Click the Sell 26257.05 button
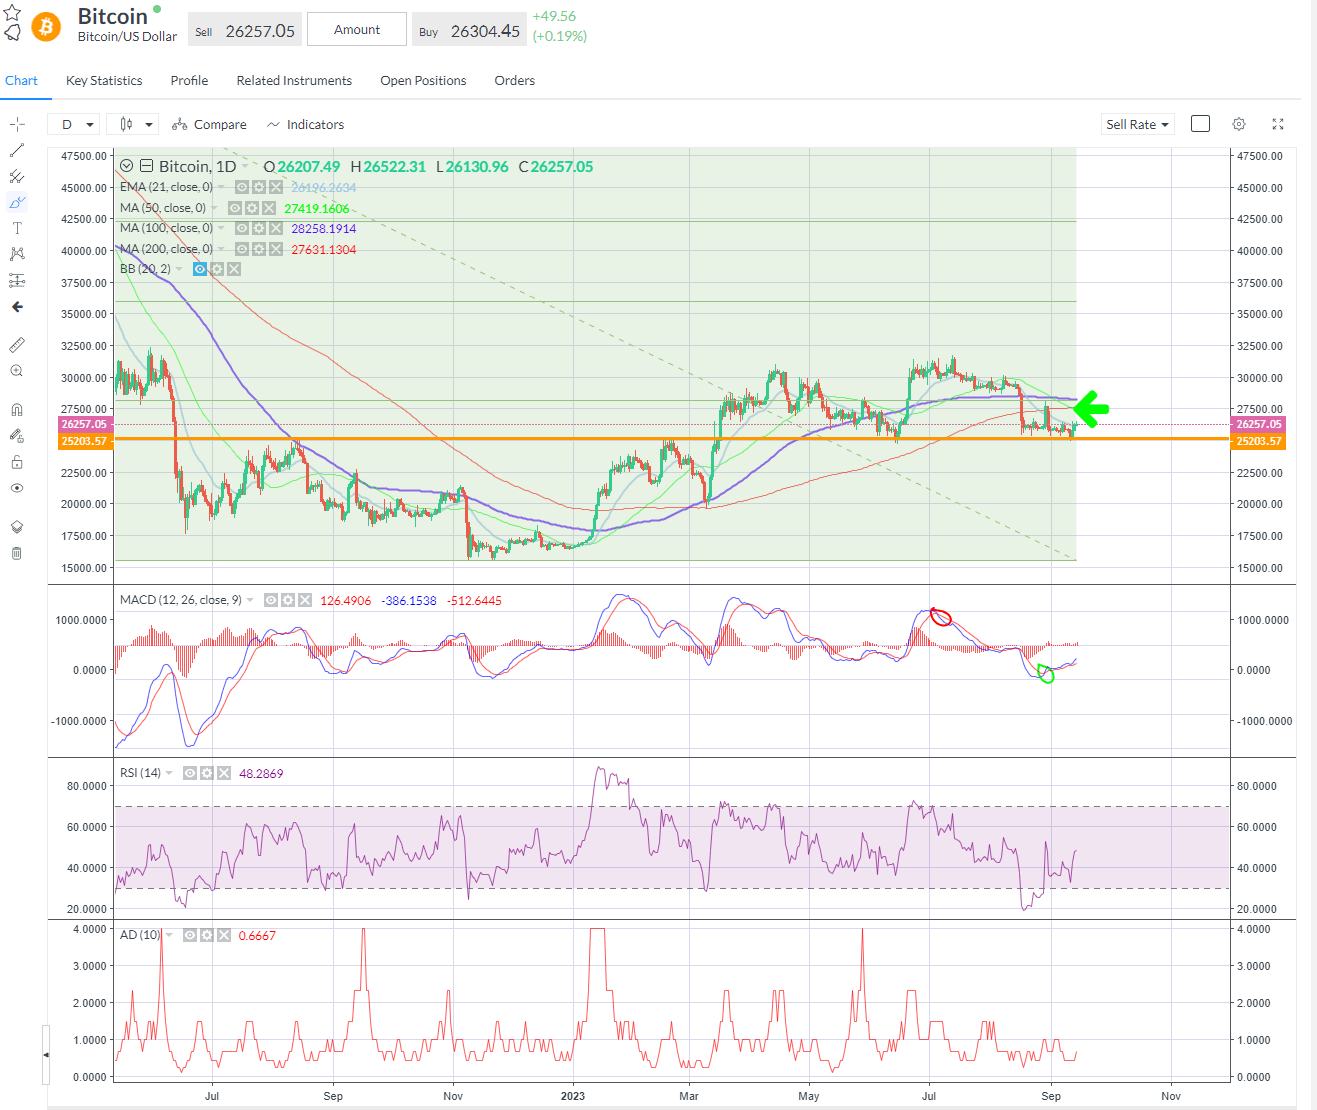 [x=245, y=31]
